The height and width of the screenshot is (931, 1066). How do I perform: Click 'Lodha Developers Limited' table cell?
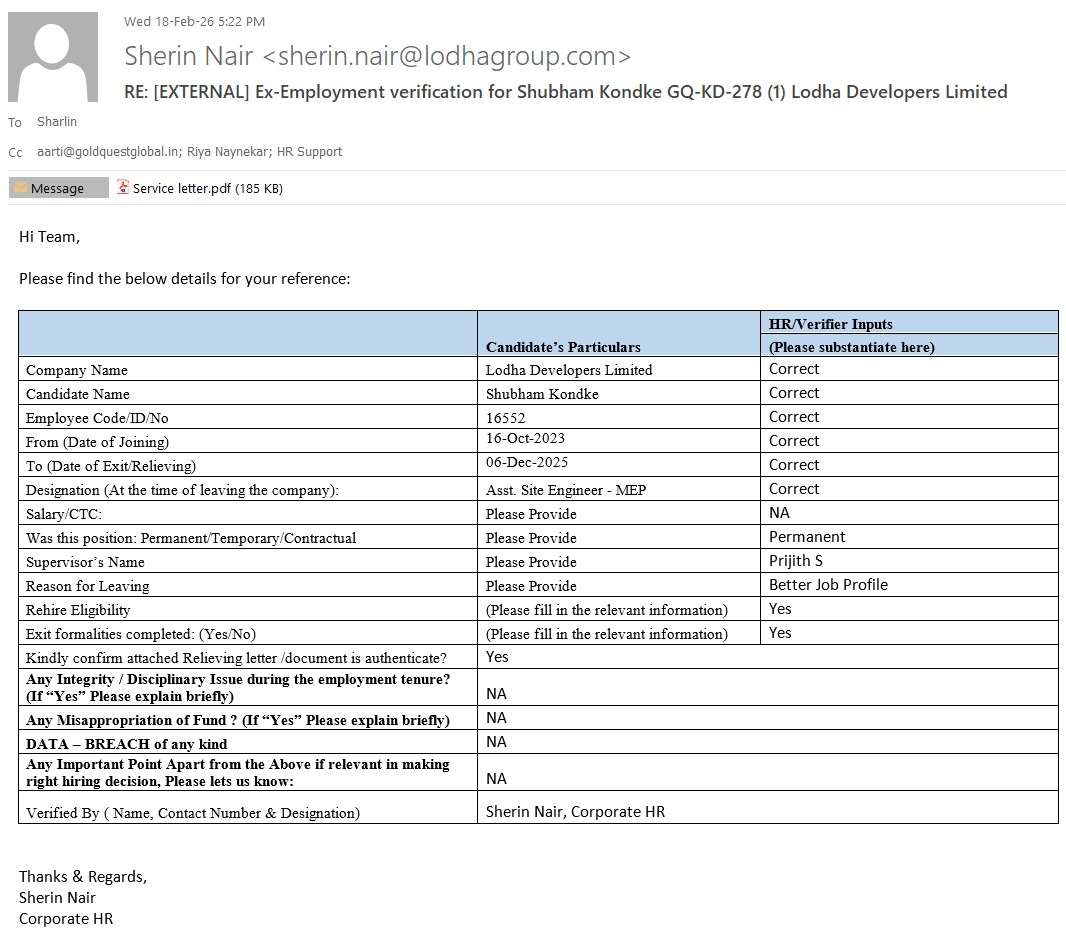pyautogui.click(x=569, y=370)
